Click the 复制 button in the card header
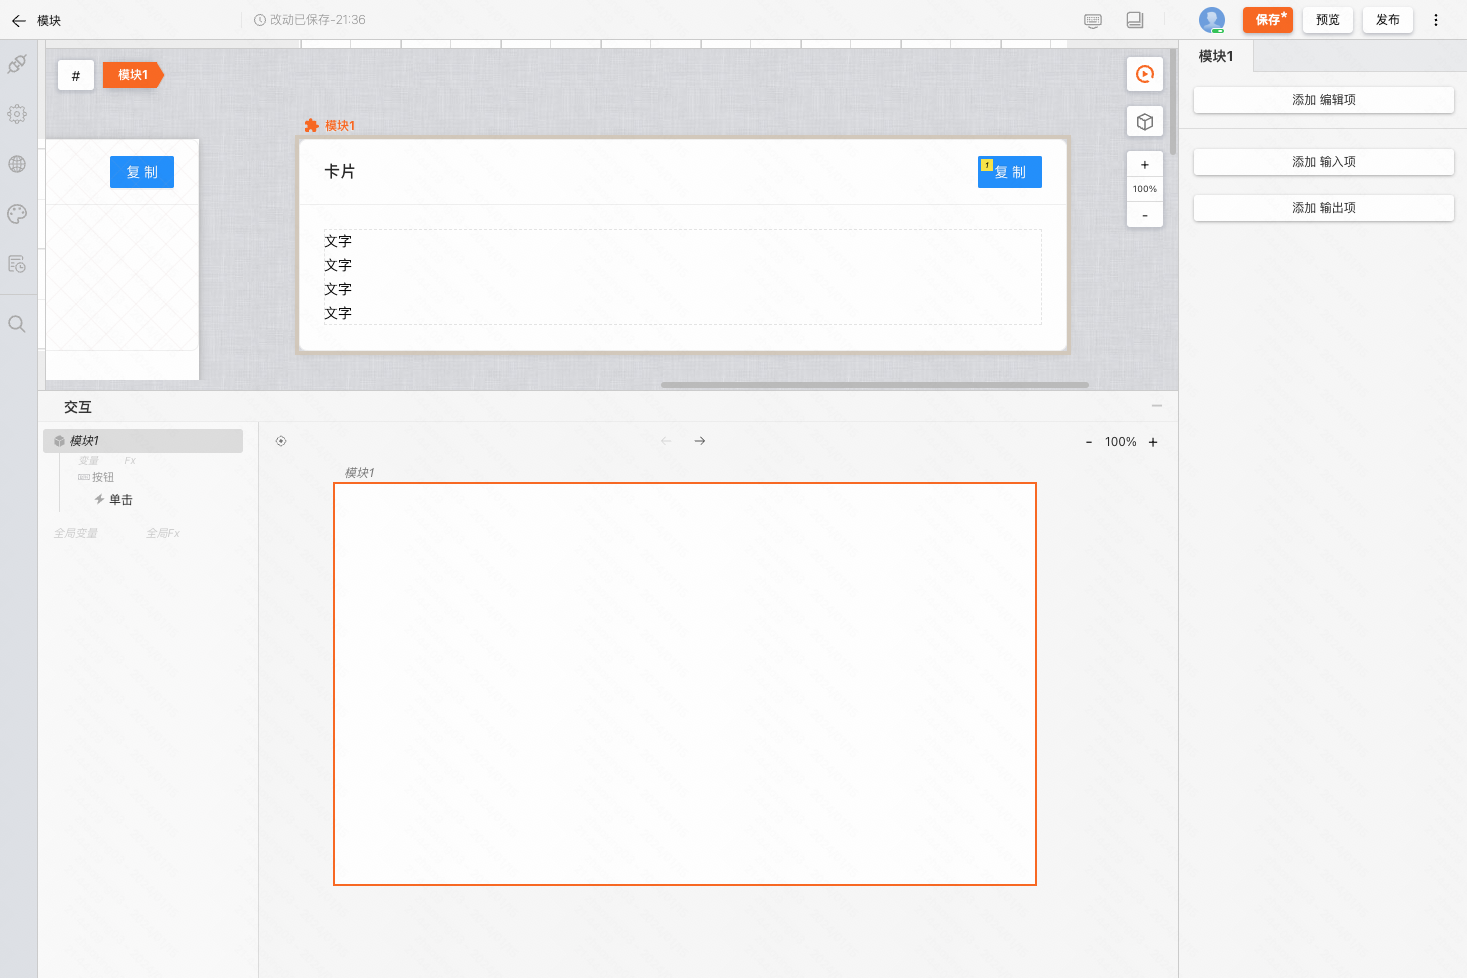Screen dimensions: 1467x978 pos(1010,172)
